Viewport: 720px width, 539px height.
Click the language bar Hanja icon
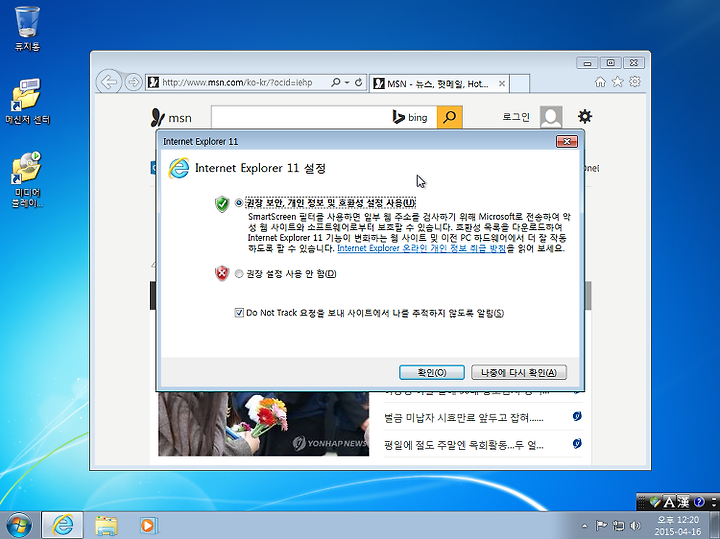683,502
